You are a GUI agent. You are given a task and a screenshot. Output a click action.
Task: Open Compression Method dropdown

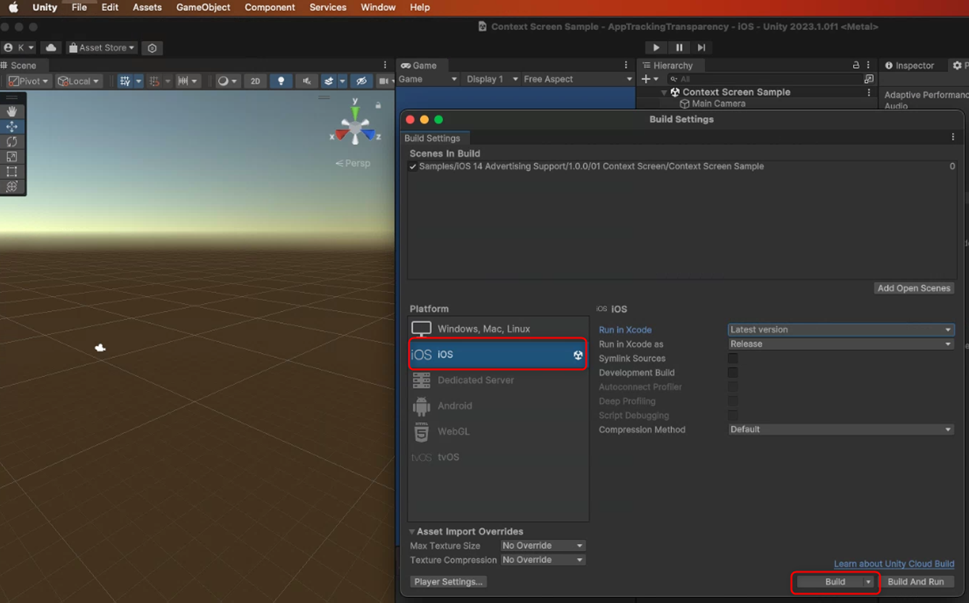[841, 429]
